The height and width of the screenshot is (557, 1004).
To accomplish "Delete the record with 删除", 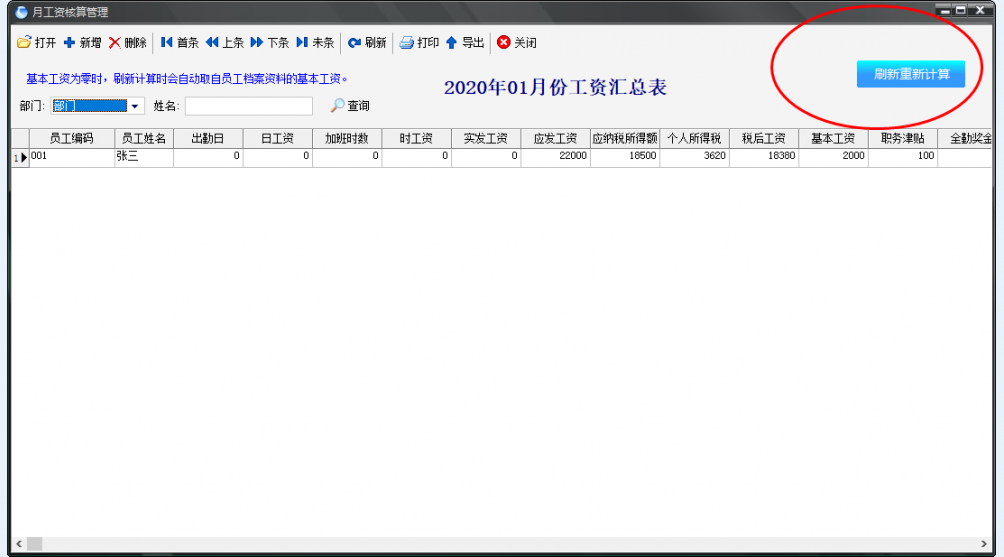I will [127, 42].
